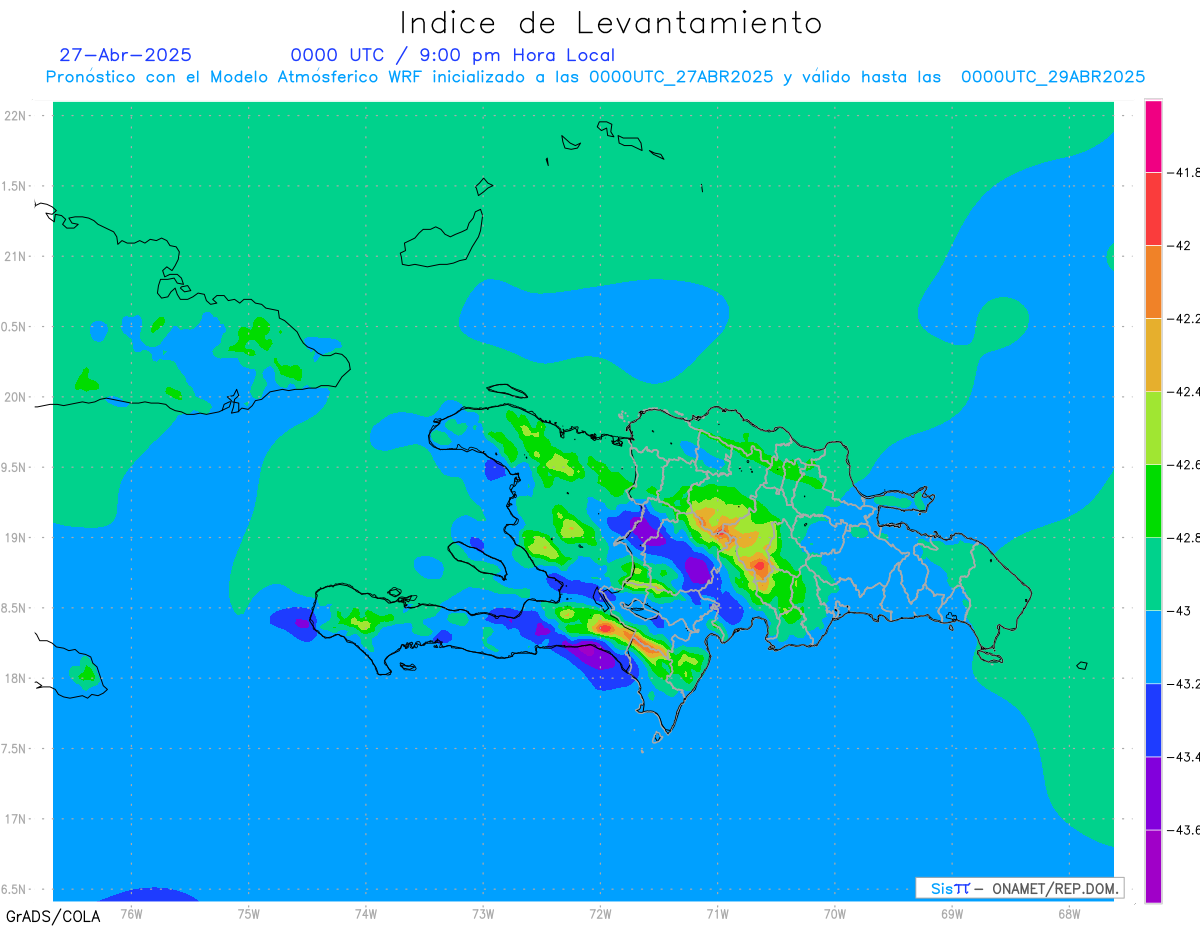This screenshot has width=1200, height=927.
Task: Click the legend value "-42.2"
Action: [1186, 318]
